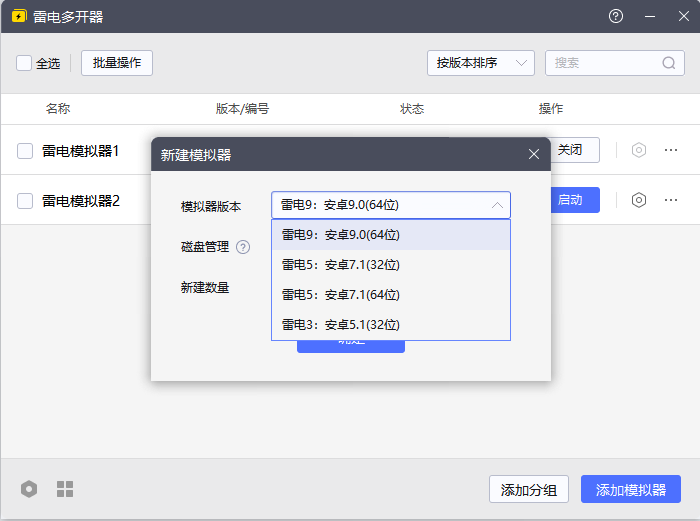The image size is (700, 521).
Task: Switch to grid view icon at bottom
Action: point(65,489)
